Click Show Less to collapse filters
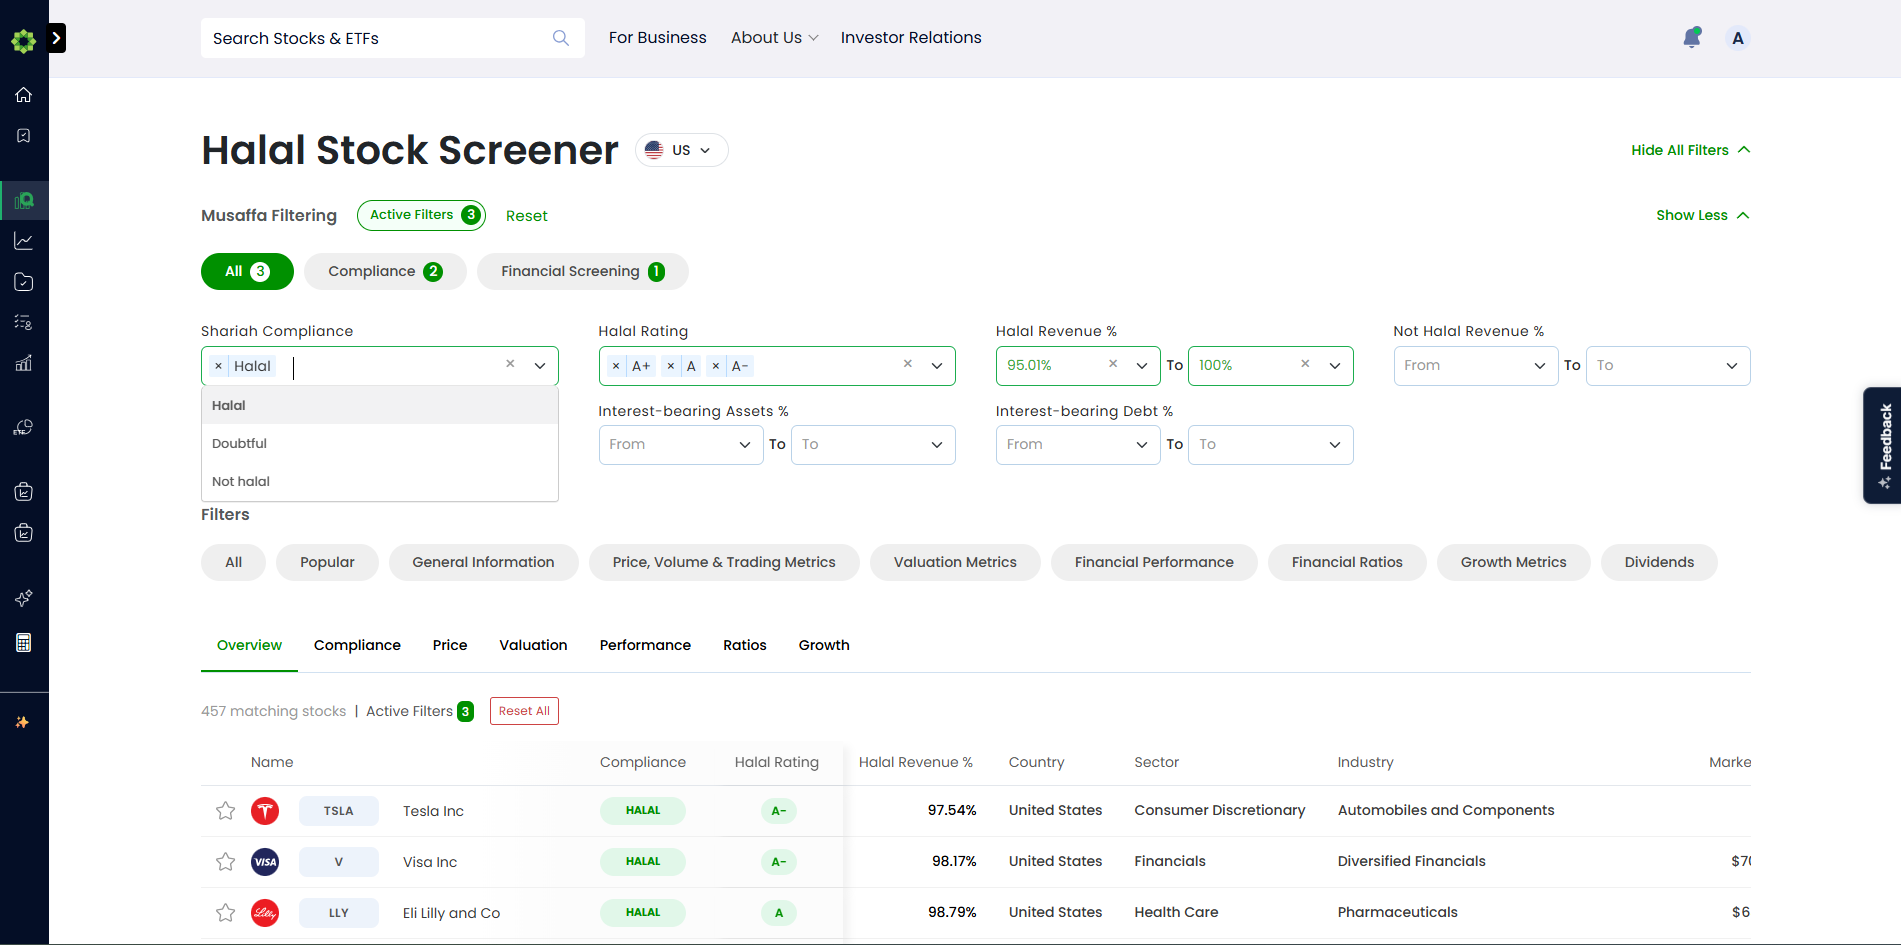1901x945 pixels. pos(1703,215)
